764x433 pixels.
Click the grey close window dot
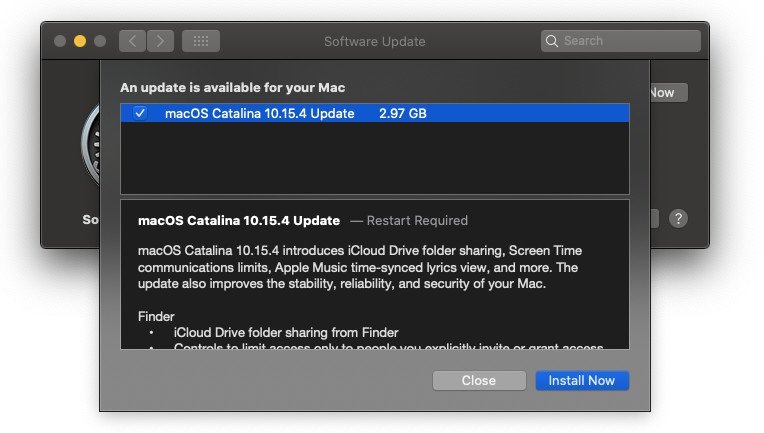pyautogui.click(x=60, y=41)
